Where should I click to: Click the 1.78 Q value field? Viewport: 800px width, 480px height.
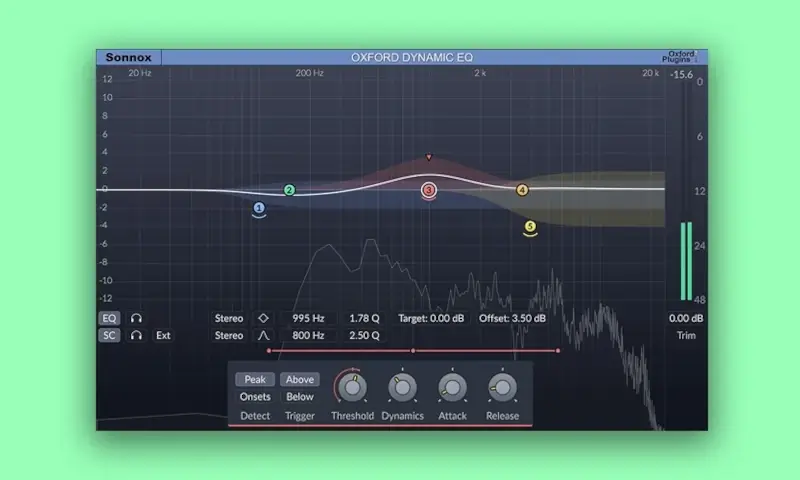(x=364, y=318)
